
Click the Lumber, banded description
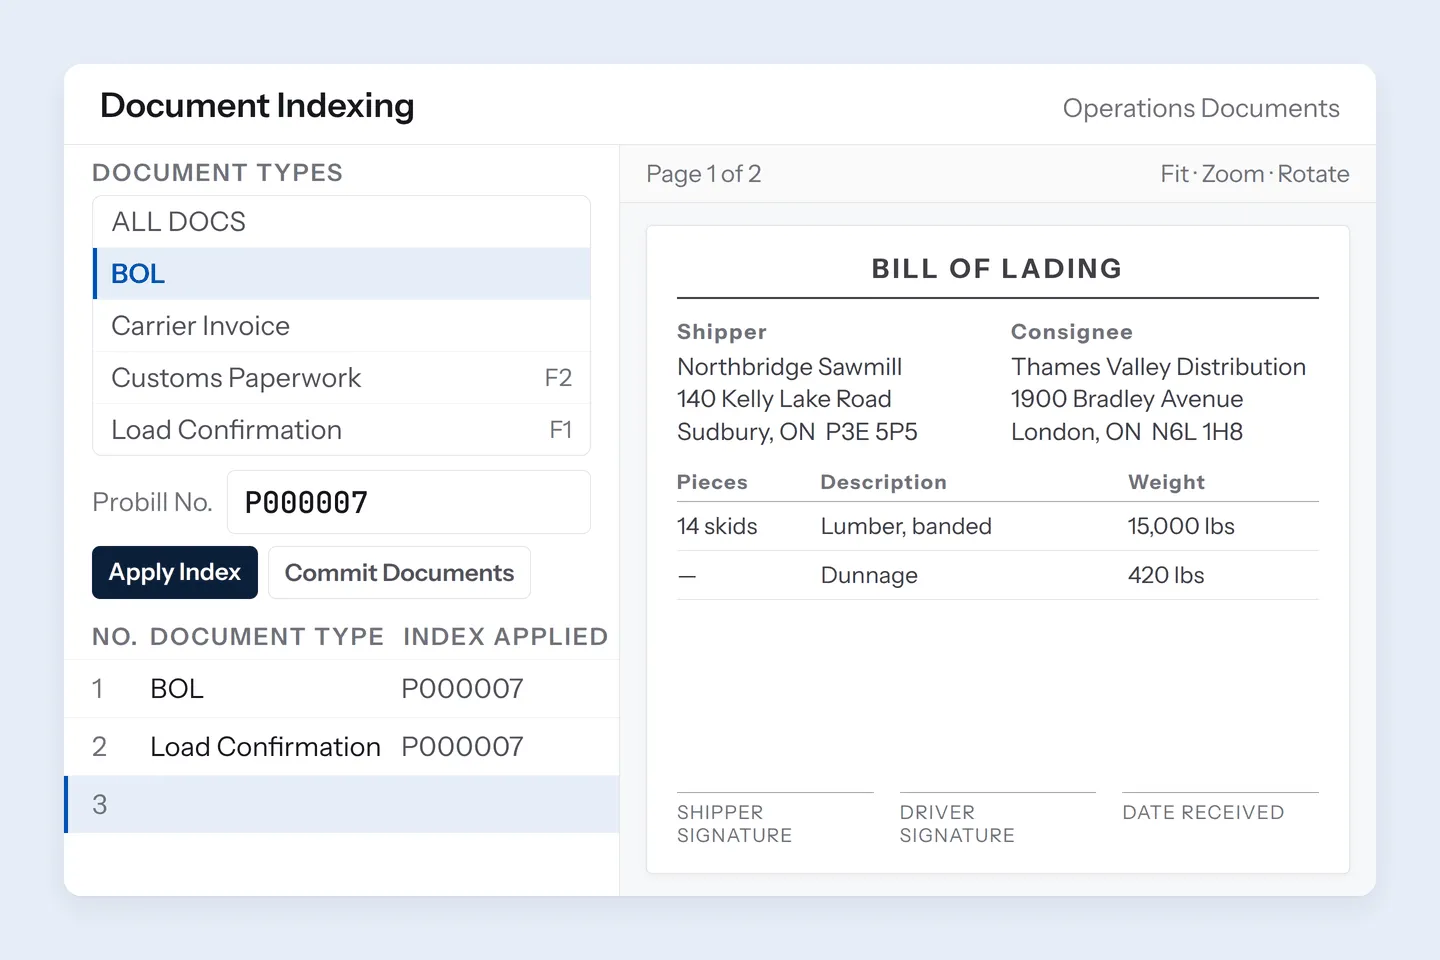coord(906,526)
